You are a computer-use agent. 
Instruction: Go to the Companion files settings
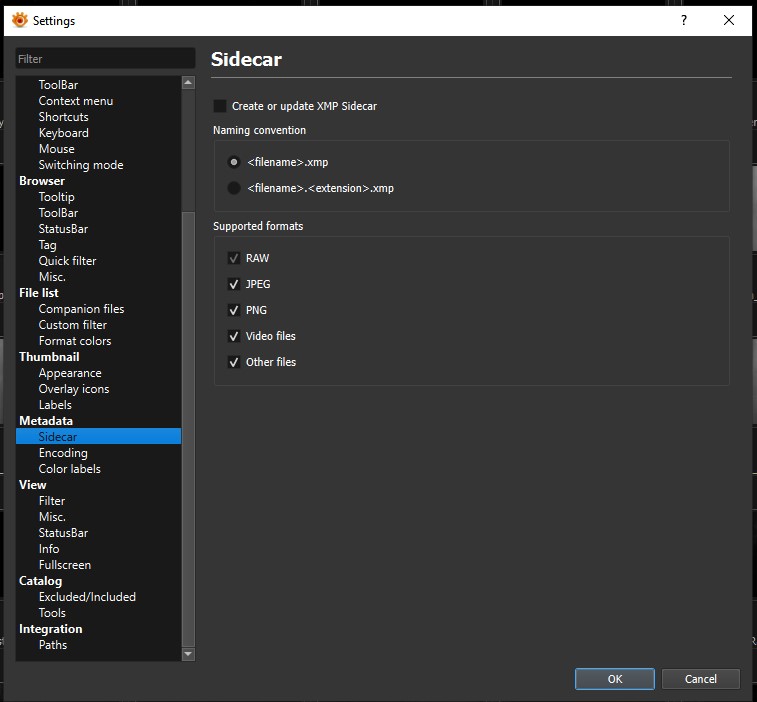[x=81, y=309]
